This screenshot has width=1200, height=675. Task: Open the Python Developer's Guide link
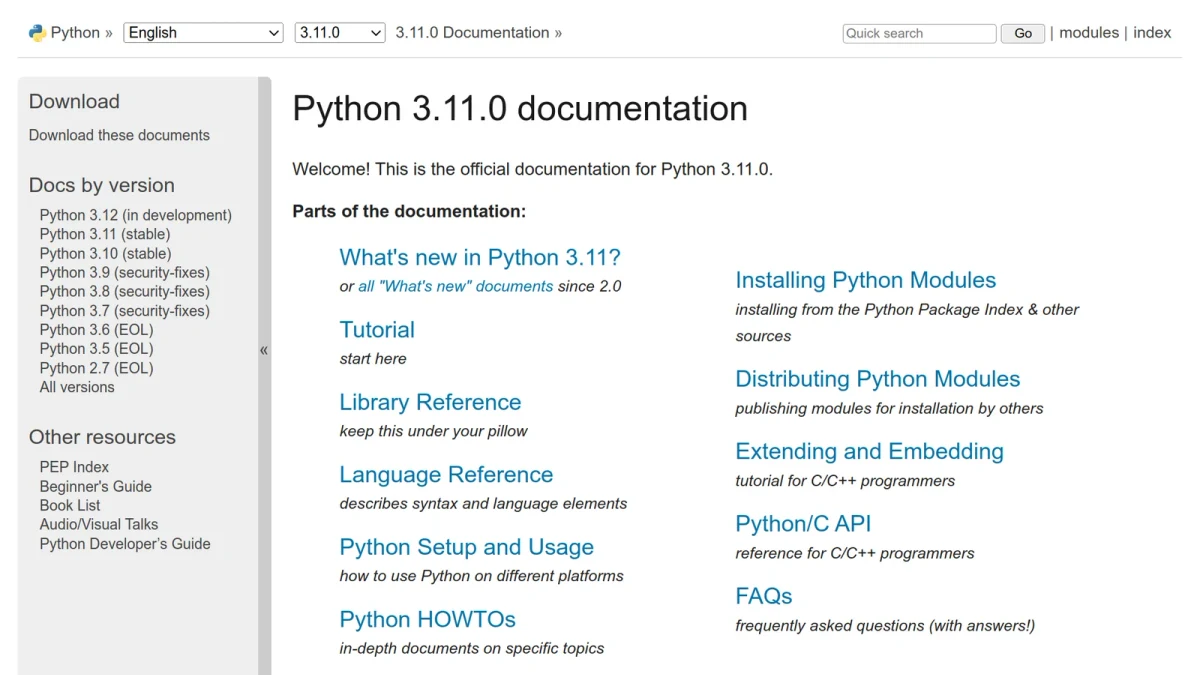coord(125,544)
